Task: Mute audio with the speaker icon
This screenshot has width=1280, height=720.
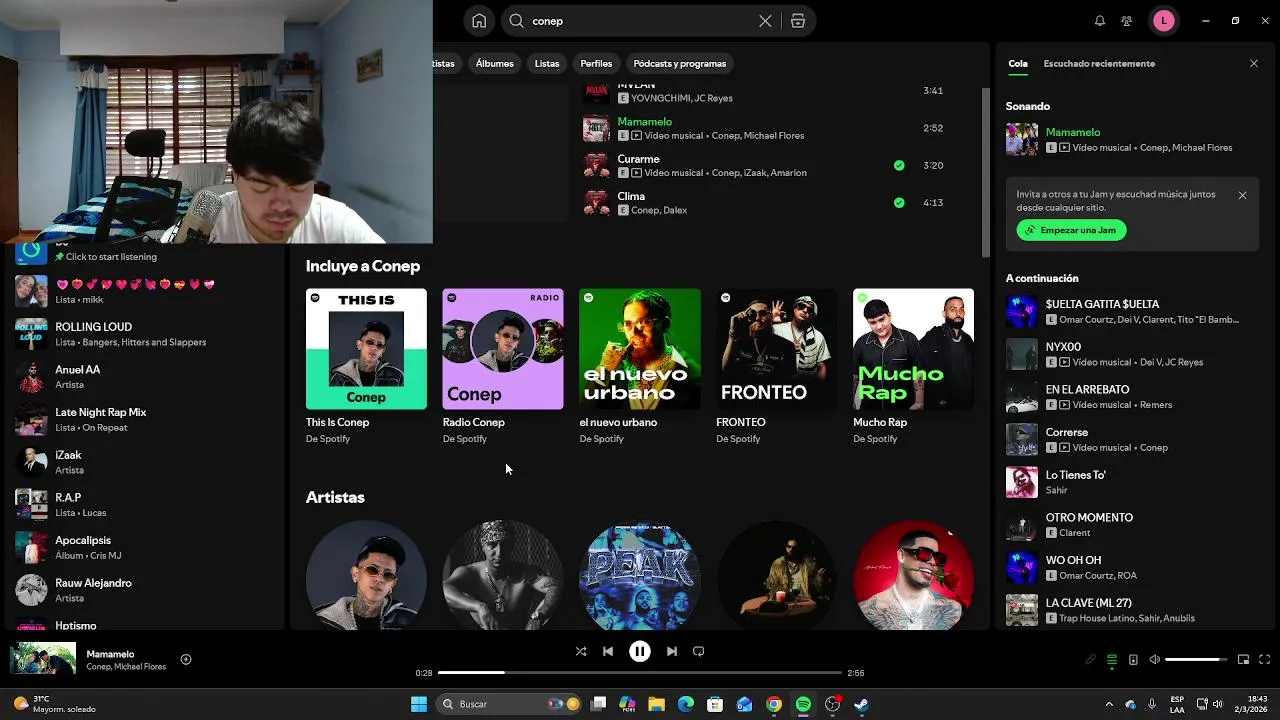Action: [1155, 660]
